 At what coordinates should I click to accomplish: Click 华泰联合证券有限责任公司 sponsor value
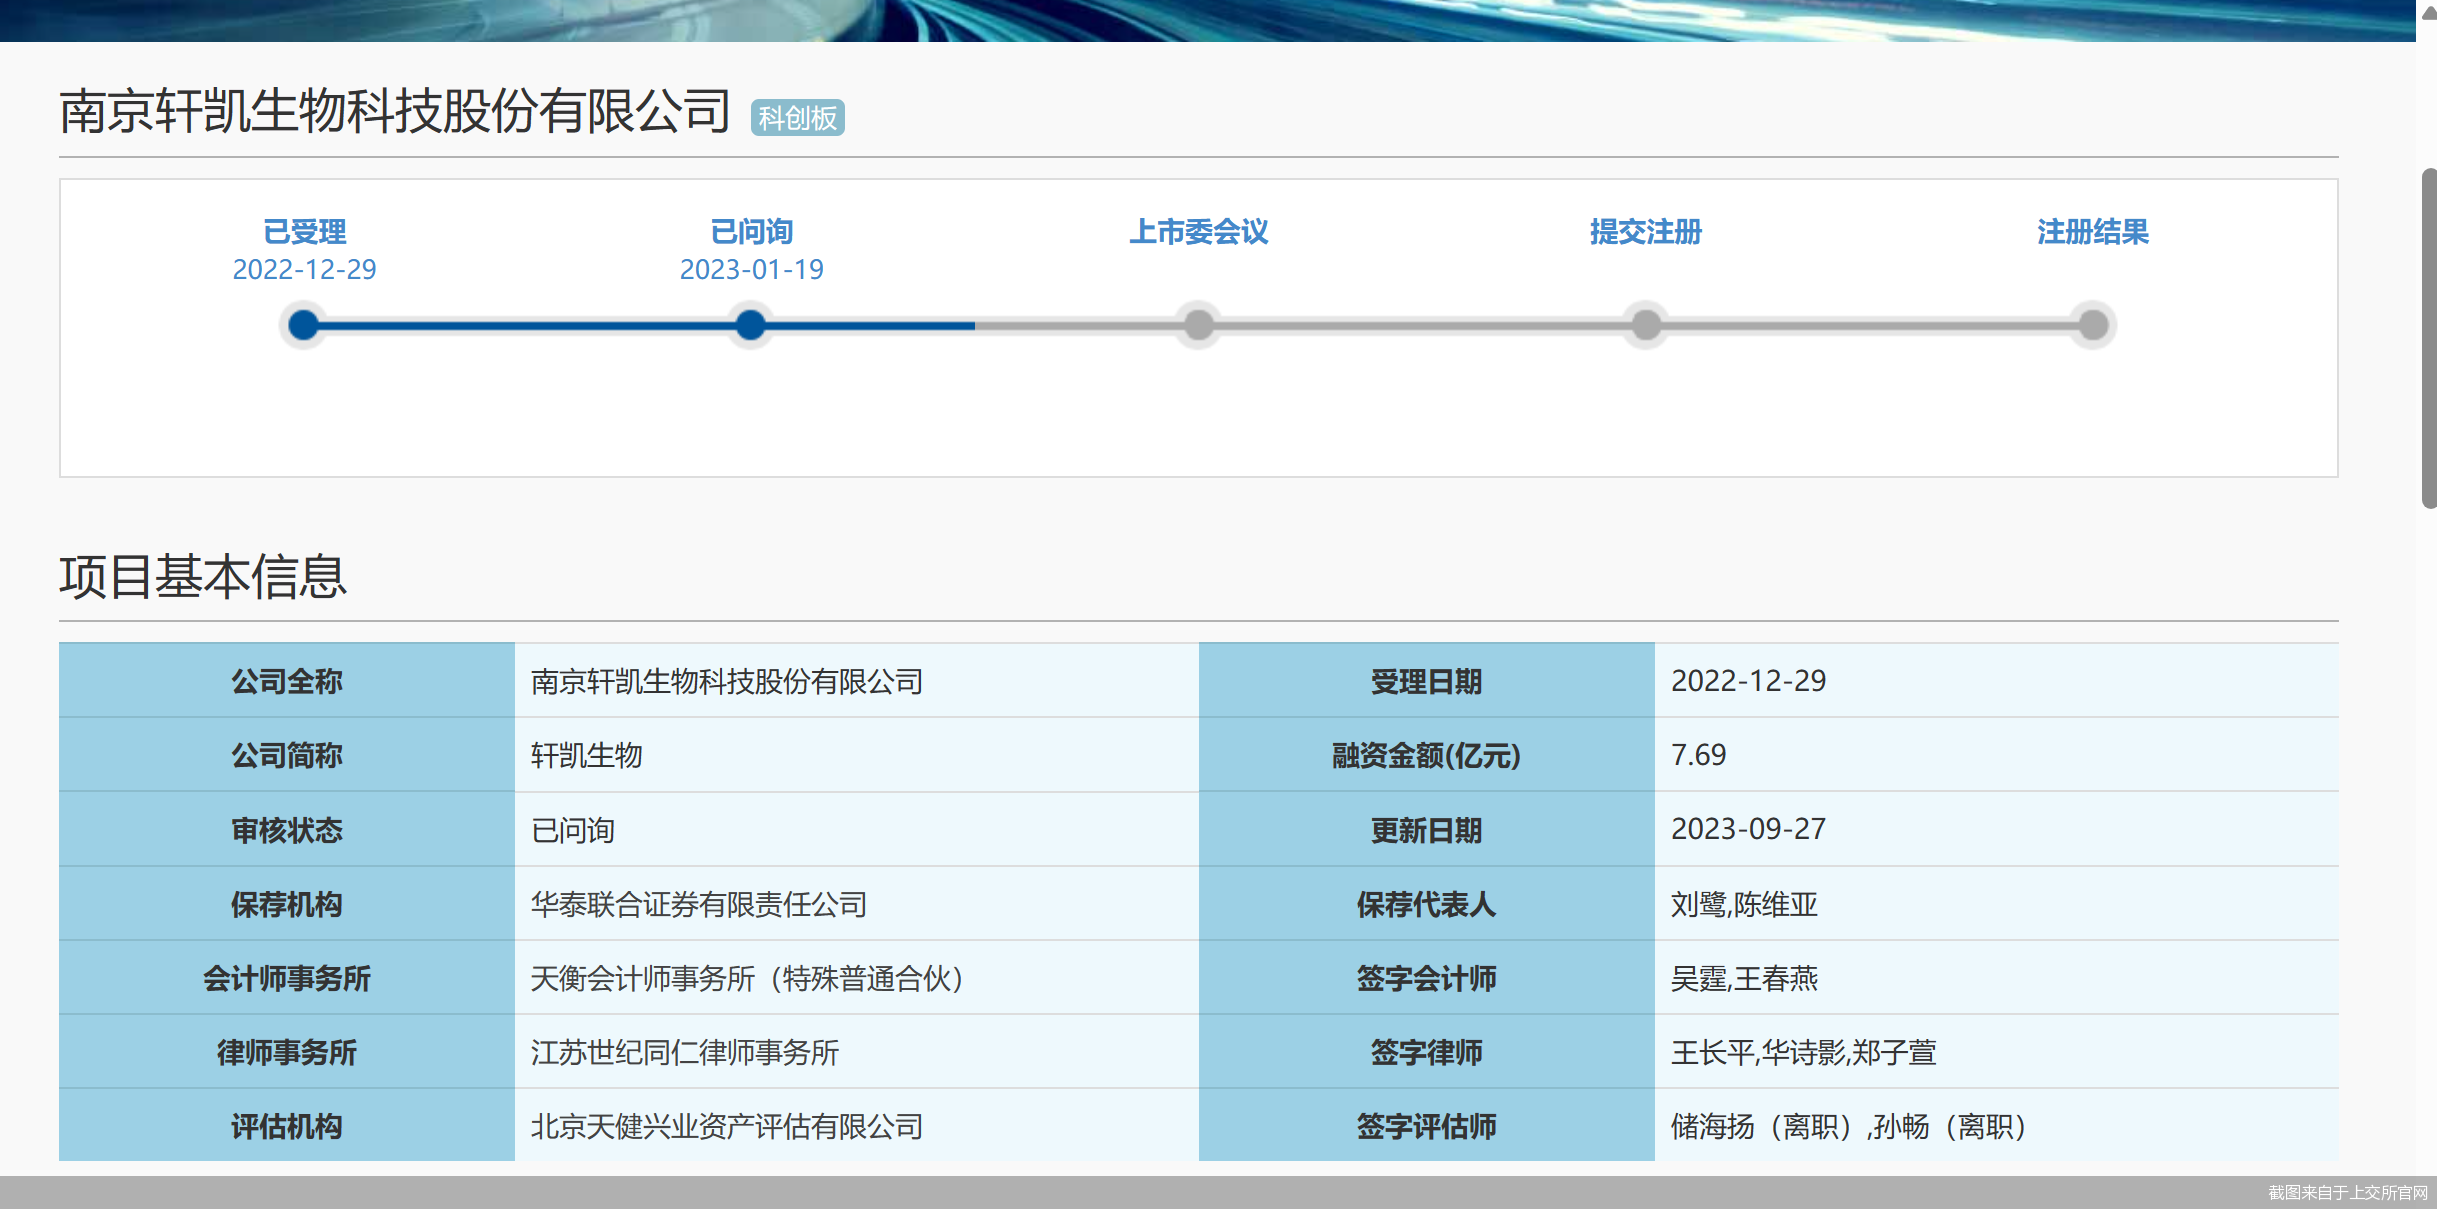click(699, 904)
